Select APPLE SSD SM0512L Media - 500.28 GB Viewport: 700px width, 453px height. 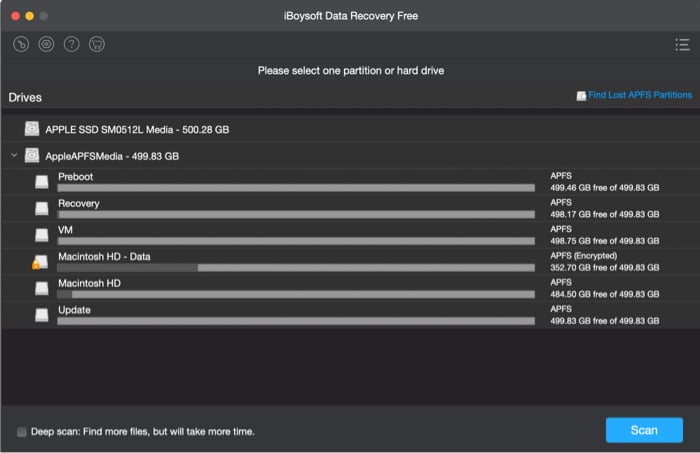pos(137,130)
